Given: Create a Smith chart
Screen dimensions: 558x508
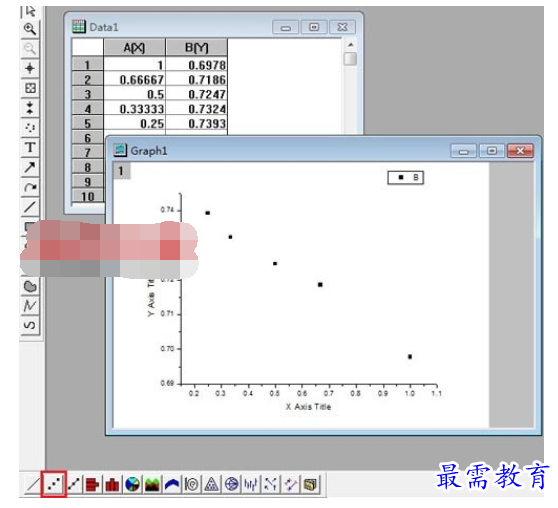Looking at the screenshot, I should click(232, 485).
